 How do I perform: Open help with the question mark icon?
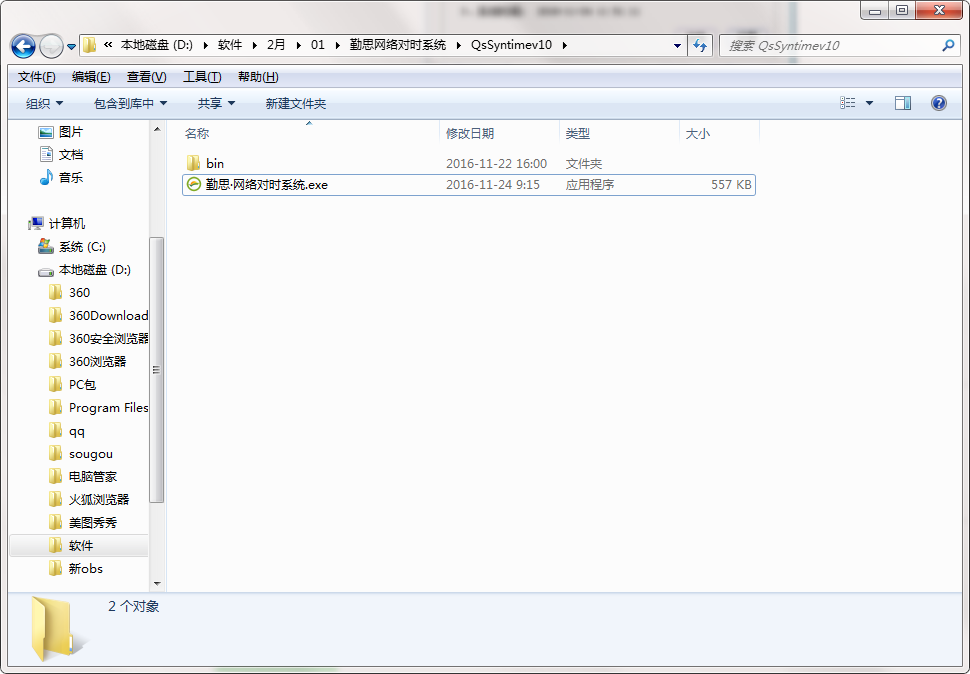pos(938,103)
